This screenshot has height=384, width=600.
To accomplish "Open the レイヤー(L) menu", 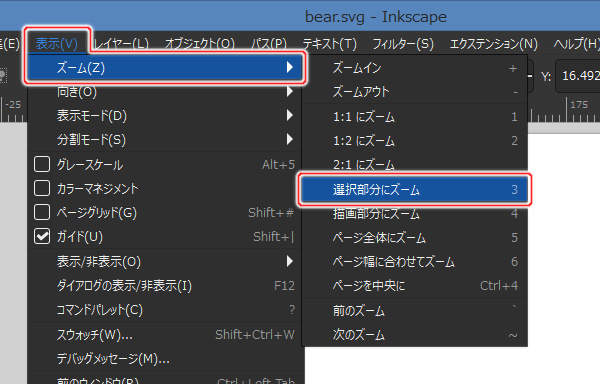I will click(121, 44).
